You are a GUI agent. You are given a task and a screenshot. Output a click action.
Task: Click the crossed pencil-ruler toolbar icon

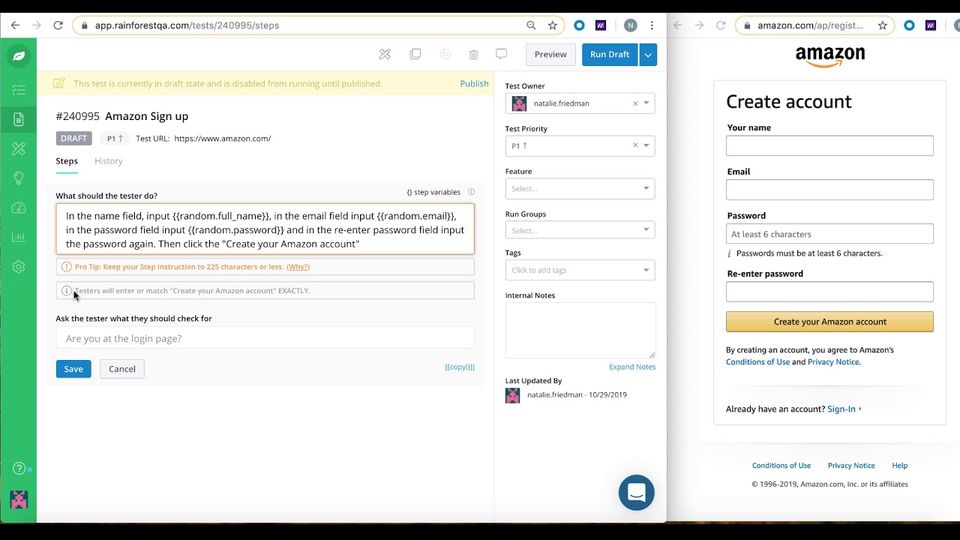[x=384, y=54]
